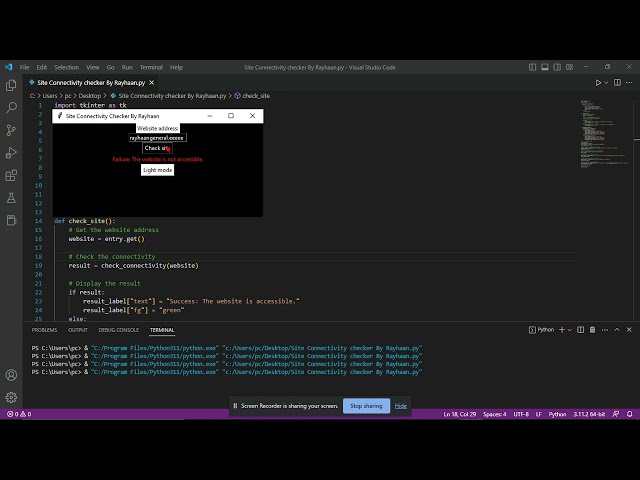Open the Go menu

tap(111, 67)
